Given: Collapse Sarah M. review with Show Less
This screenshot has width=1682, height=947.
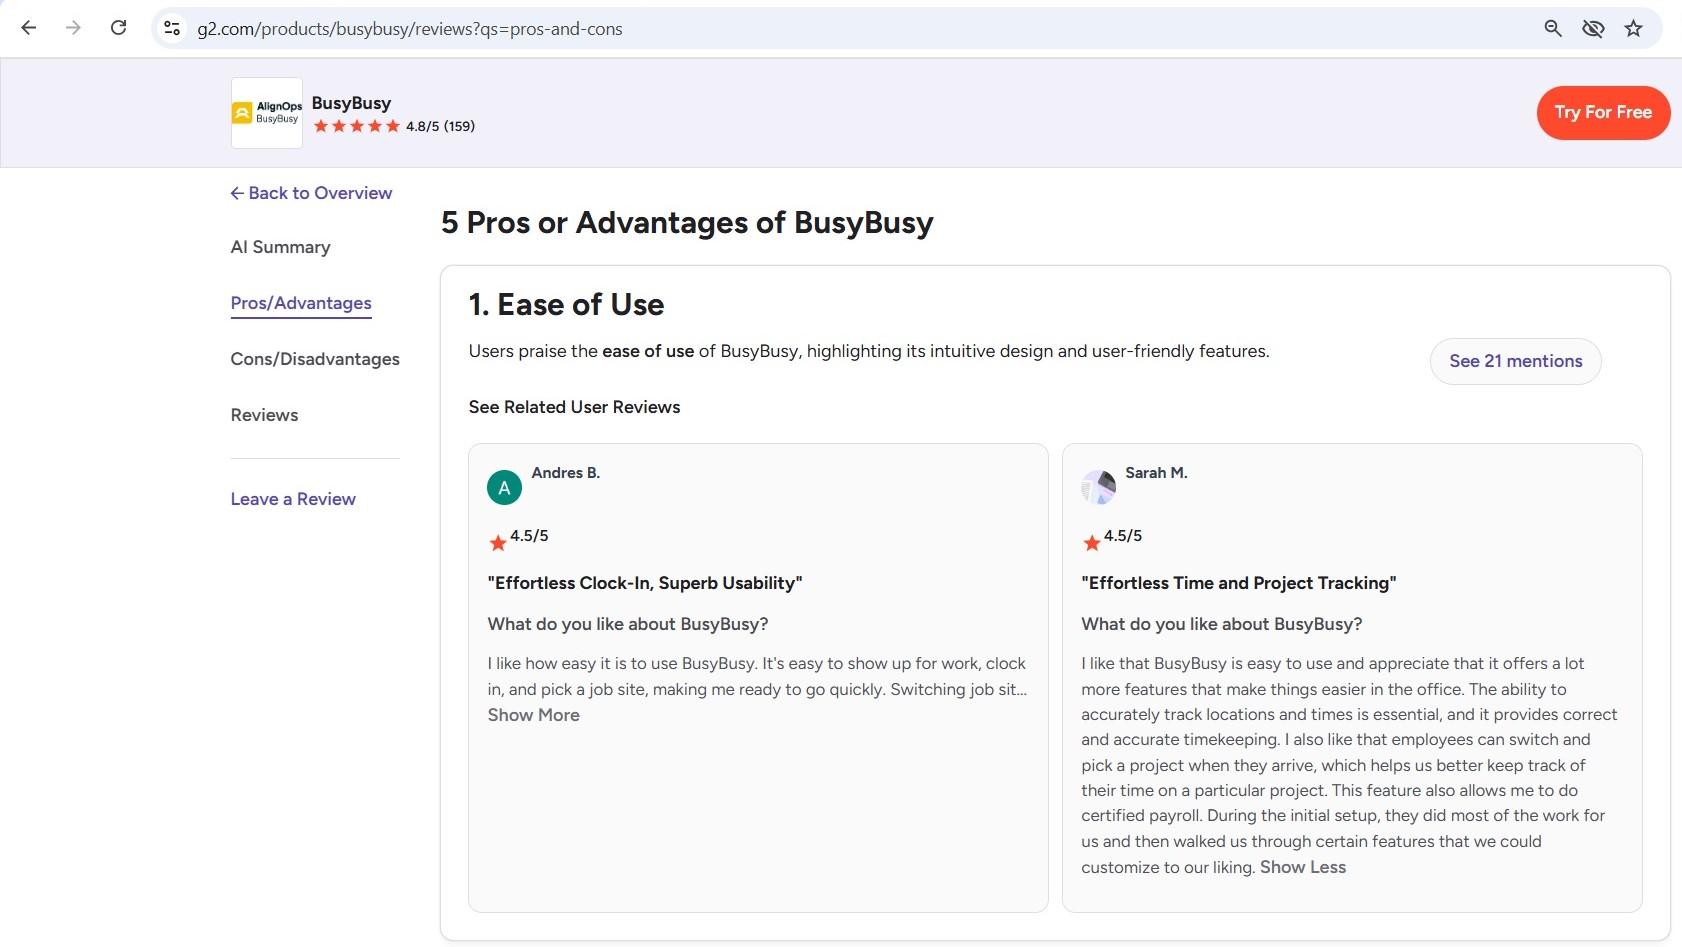Looking at the screenshot, I should pos(1303,867).
